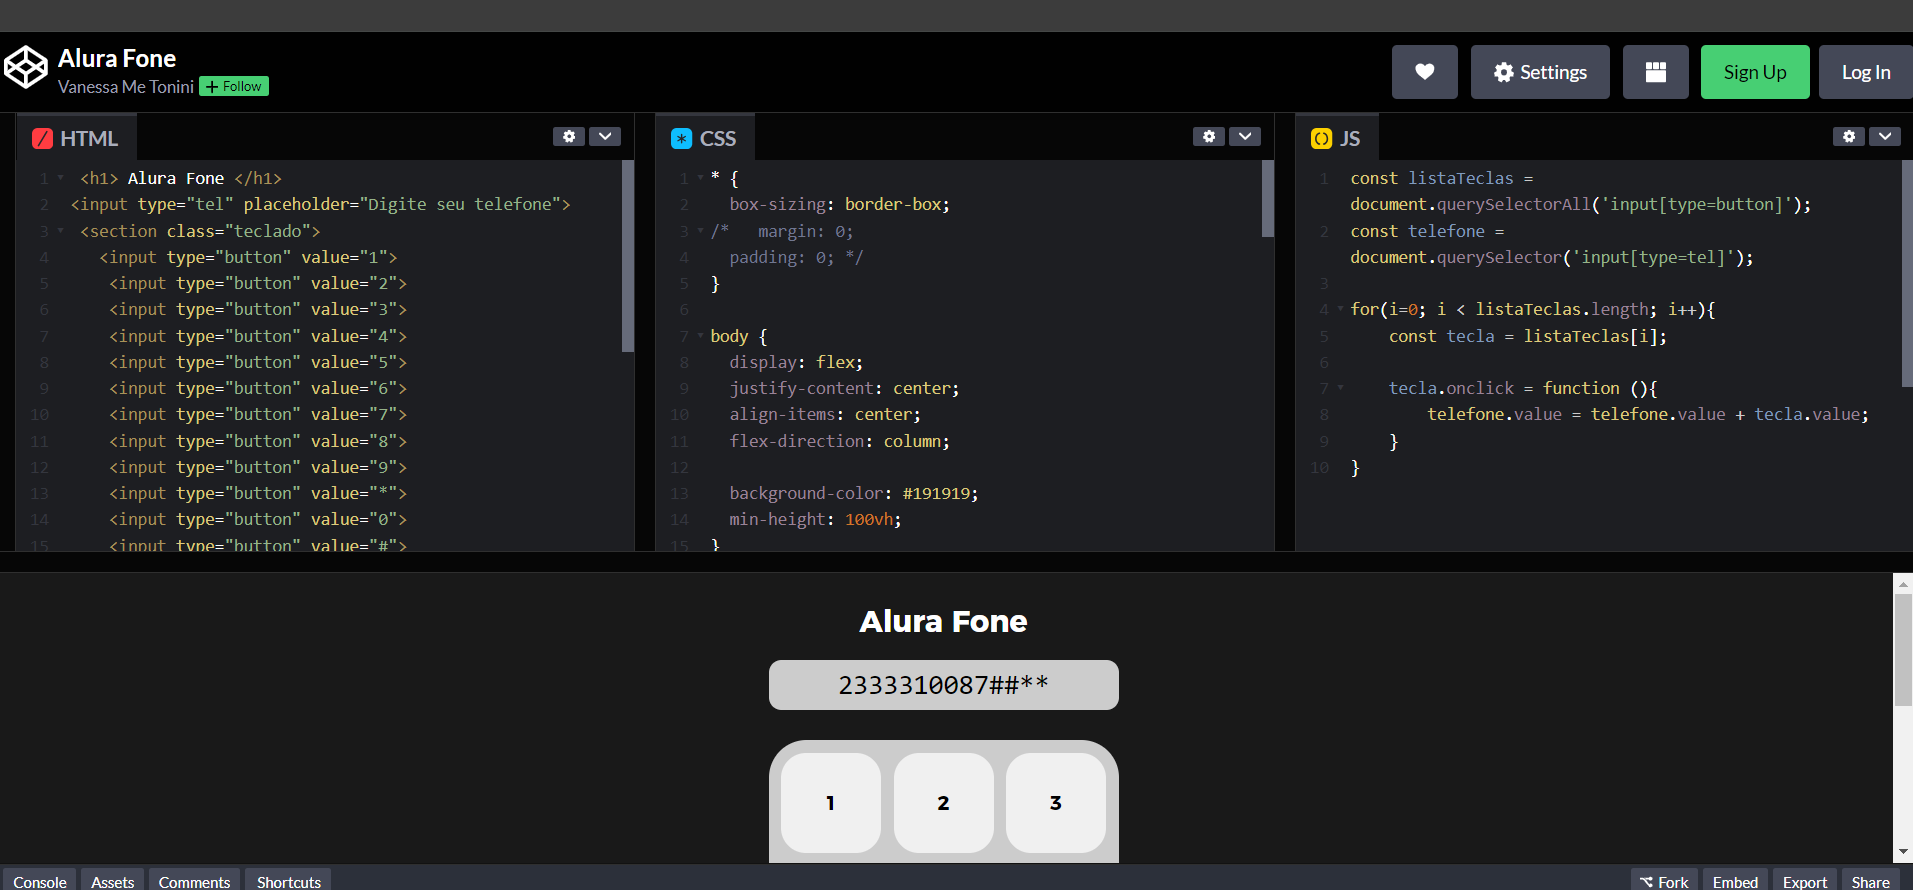This screenshot has width=1913, height=890.
Task: Select the CSS editor tab
Action: [x=704, y=138]
